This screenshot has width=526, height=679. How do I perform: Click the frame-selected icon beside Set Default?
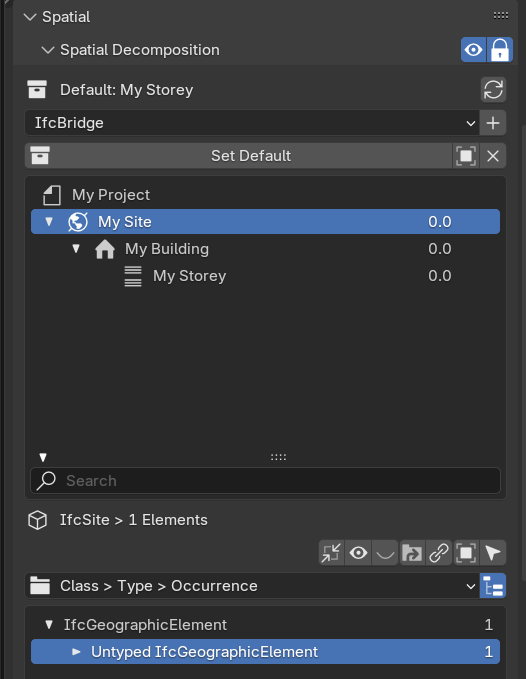[466, 156]
